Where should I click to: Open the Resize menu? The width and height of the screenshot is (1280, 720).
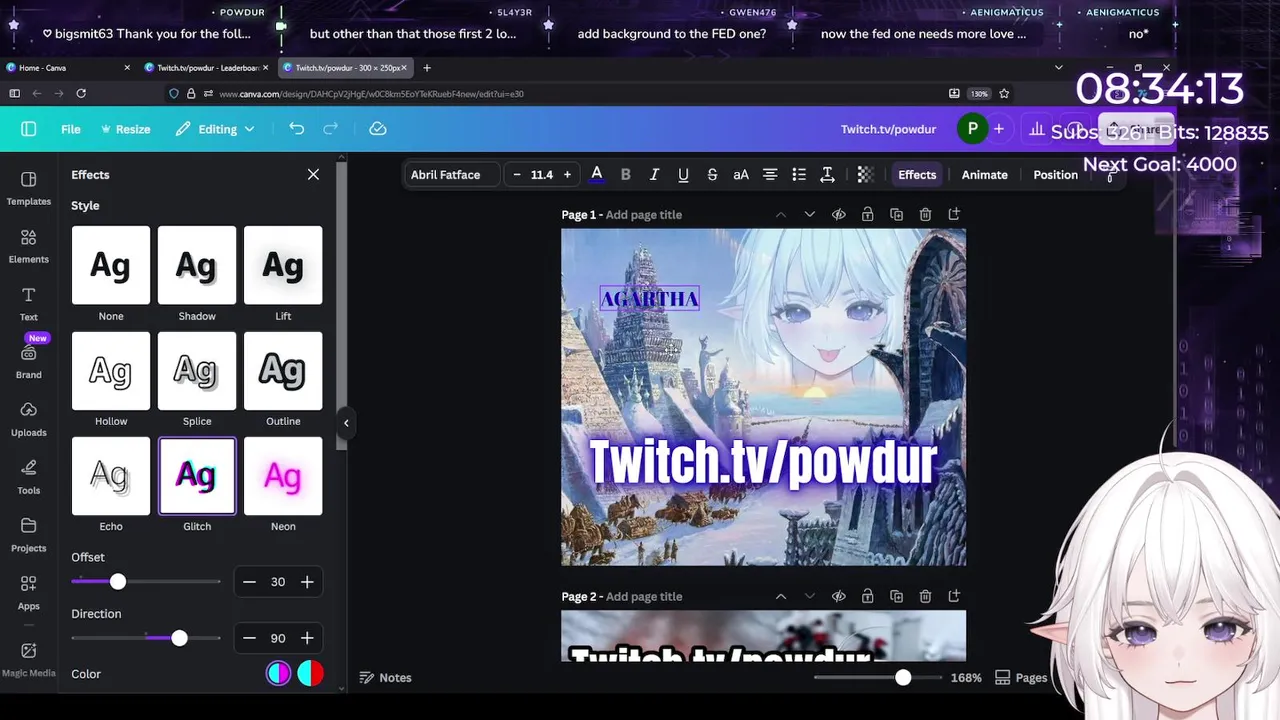coord(125,129)
